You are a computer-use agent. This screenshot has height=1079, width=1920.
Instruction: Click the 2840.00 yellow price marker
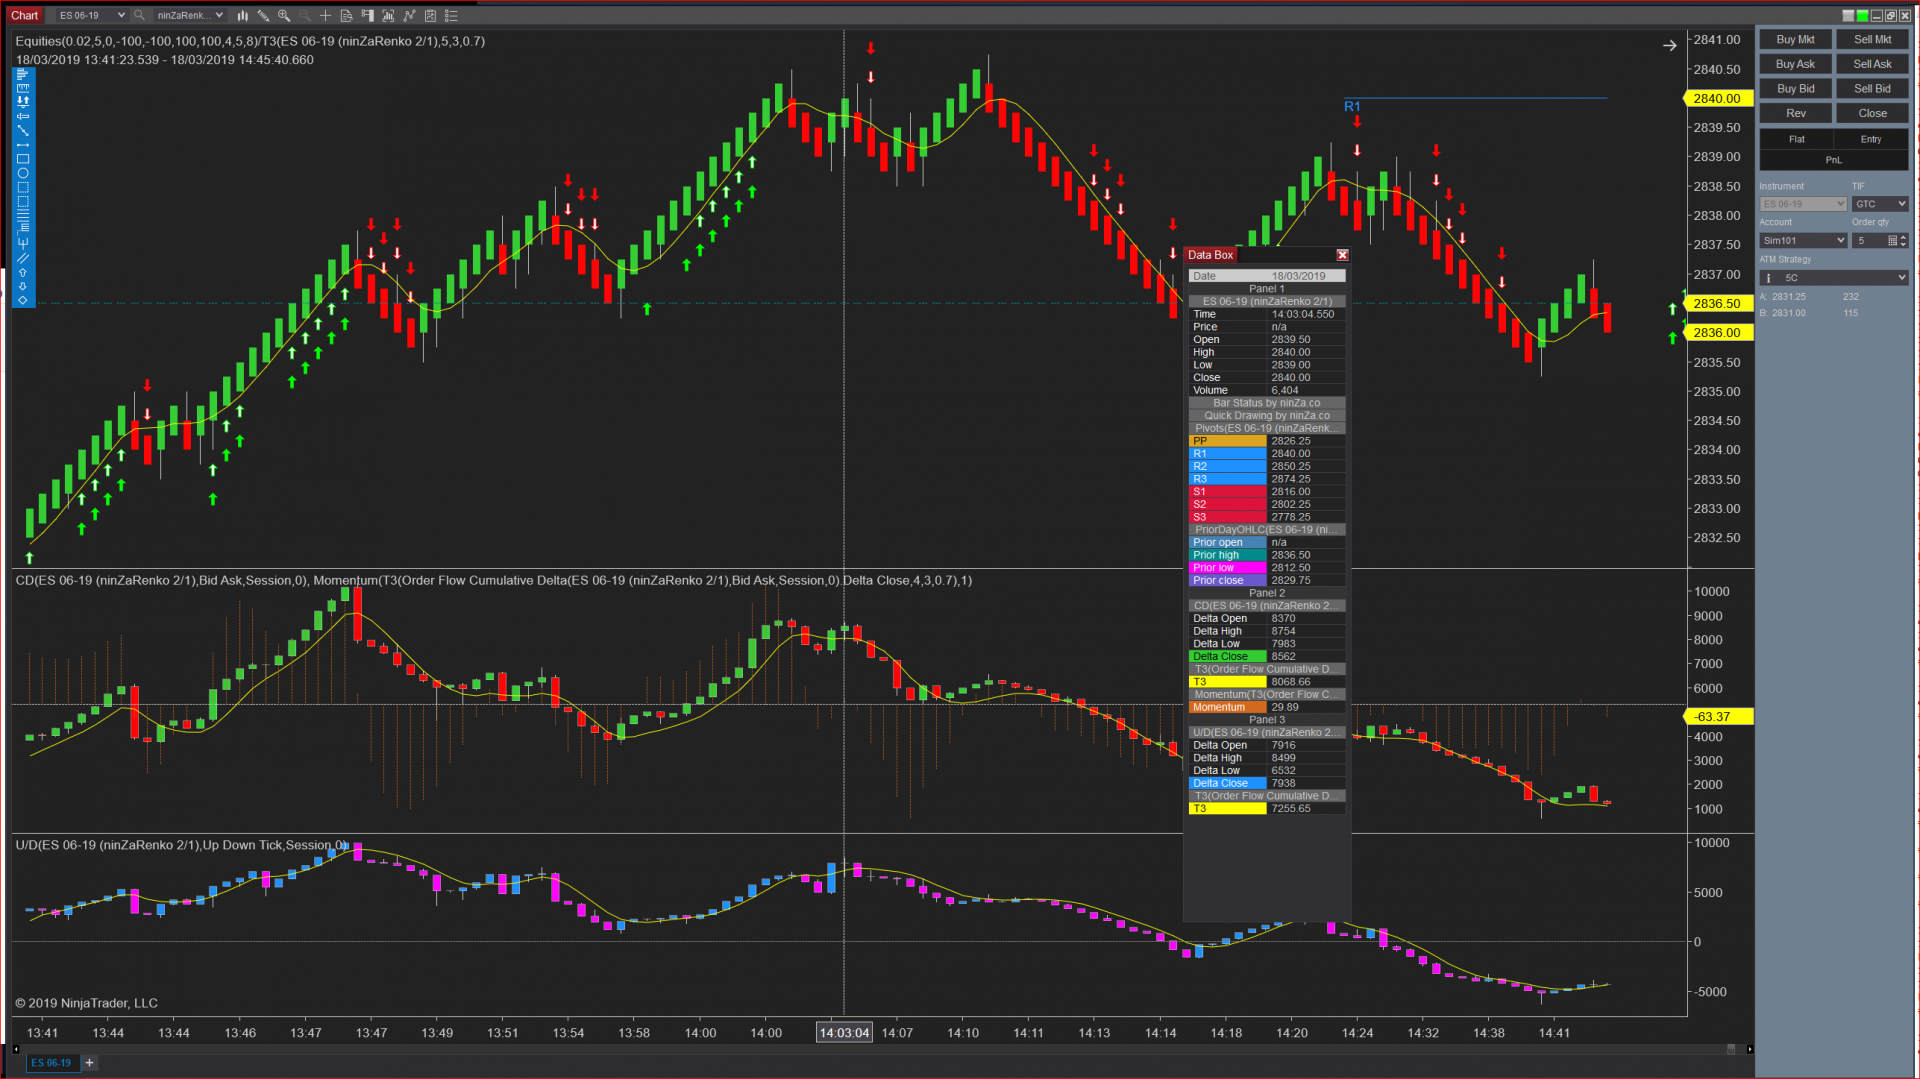pos(1718,99)
